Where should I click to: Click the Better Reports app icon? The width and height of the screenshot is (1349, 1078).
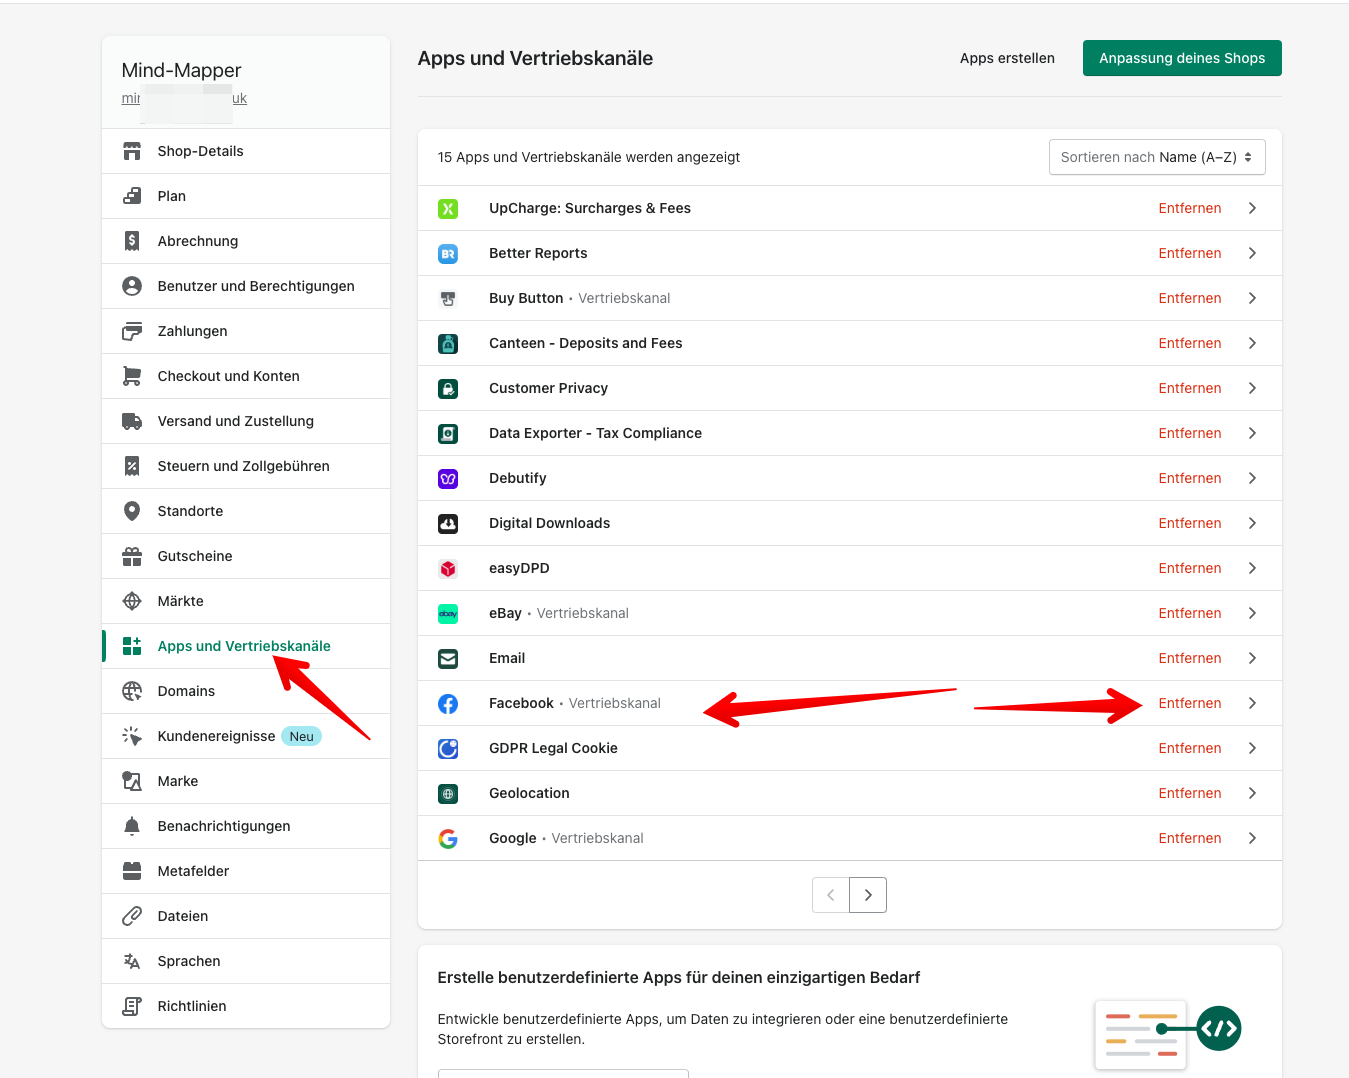448,254
